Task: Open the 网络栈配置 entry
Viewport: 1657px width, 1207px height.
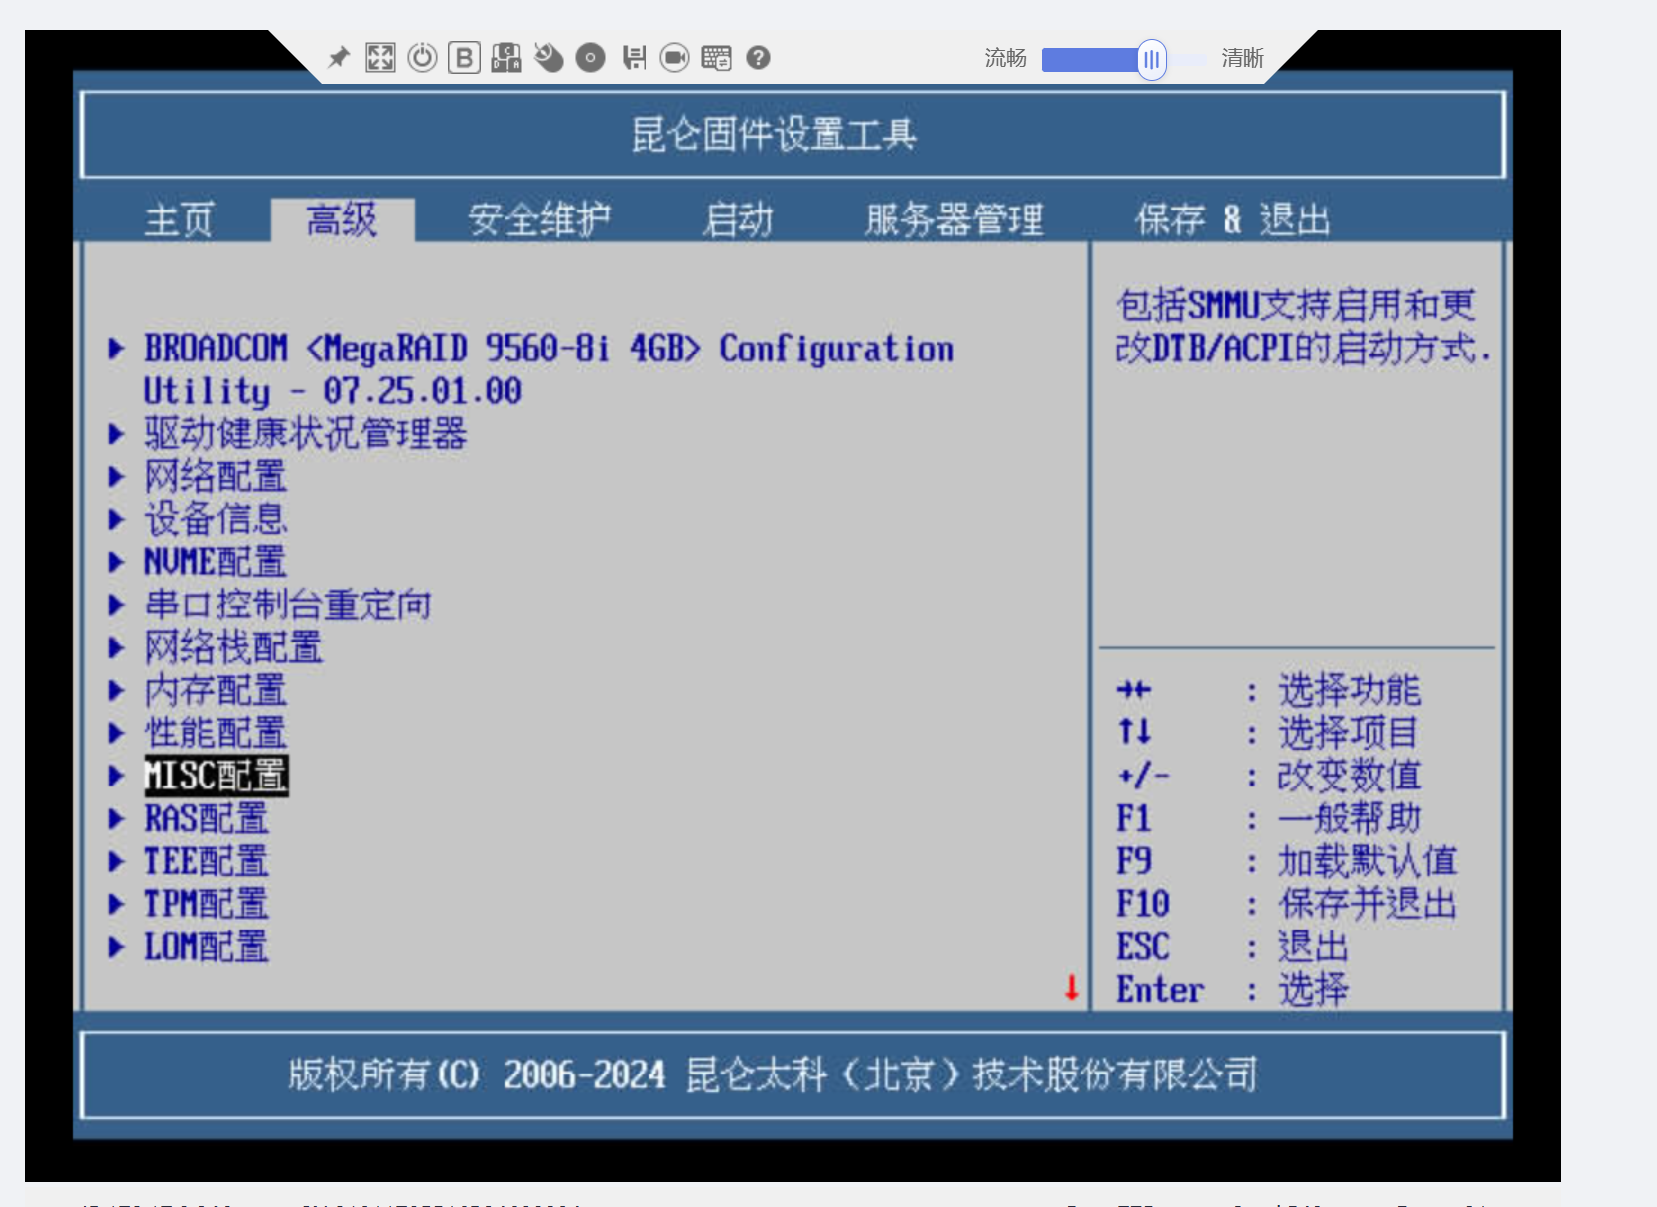Action: point(234,648)
